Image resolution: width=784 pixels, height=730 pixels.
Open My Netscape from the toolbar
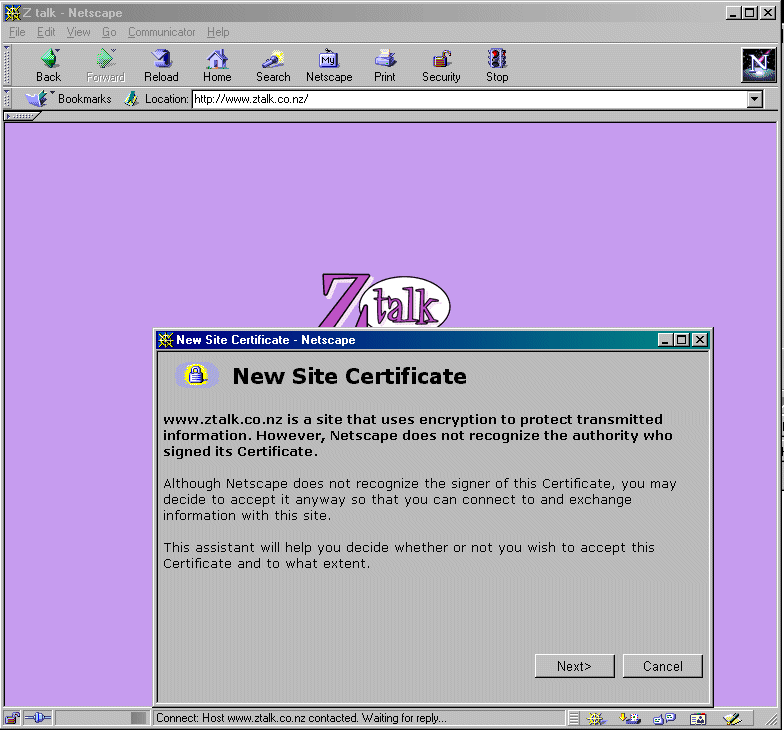click(329, 66)
